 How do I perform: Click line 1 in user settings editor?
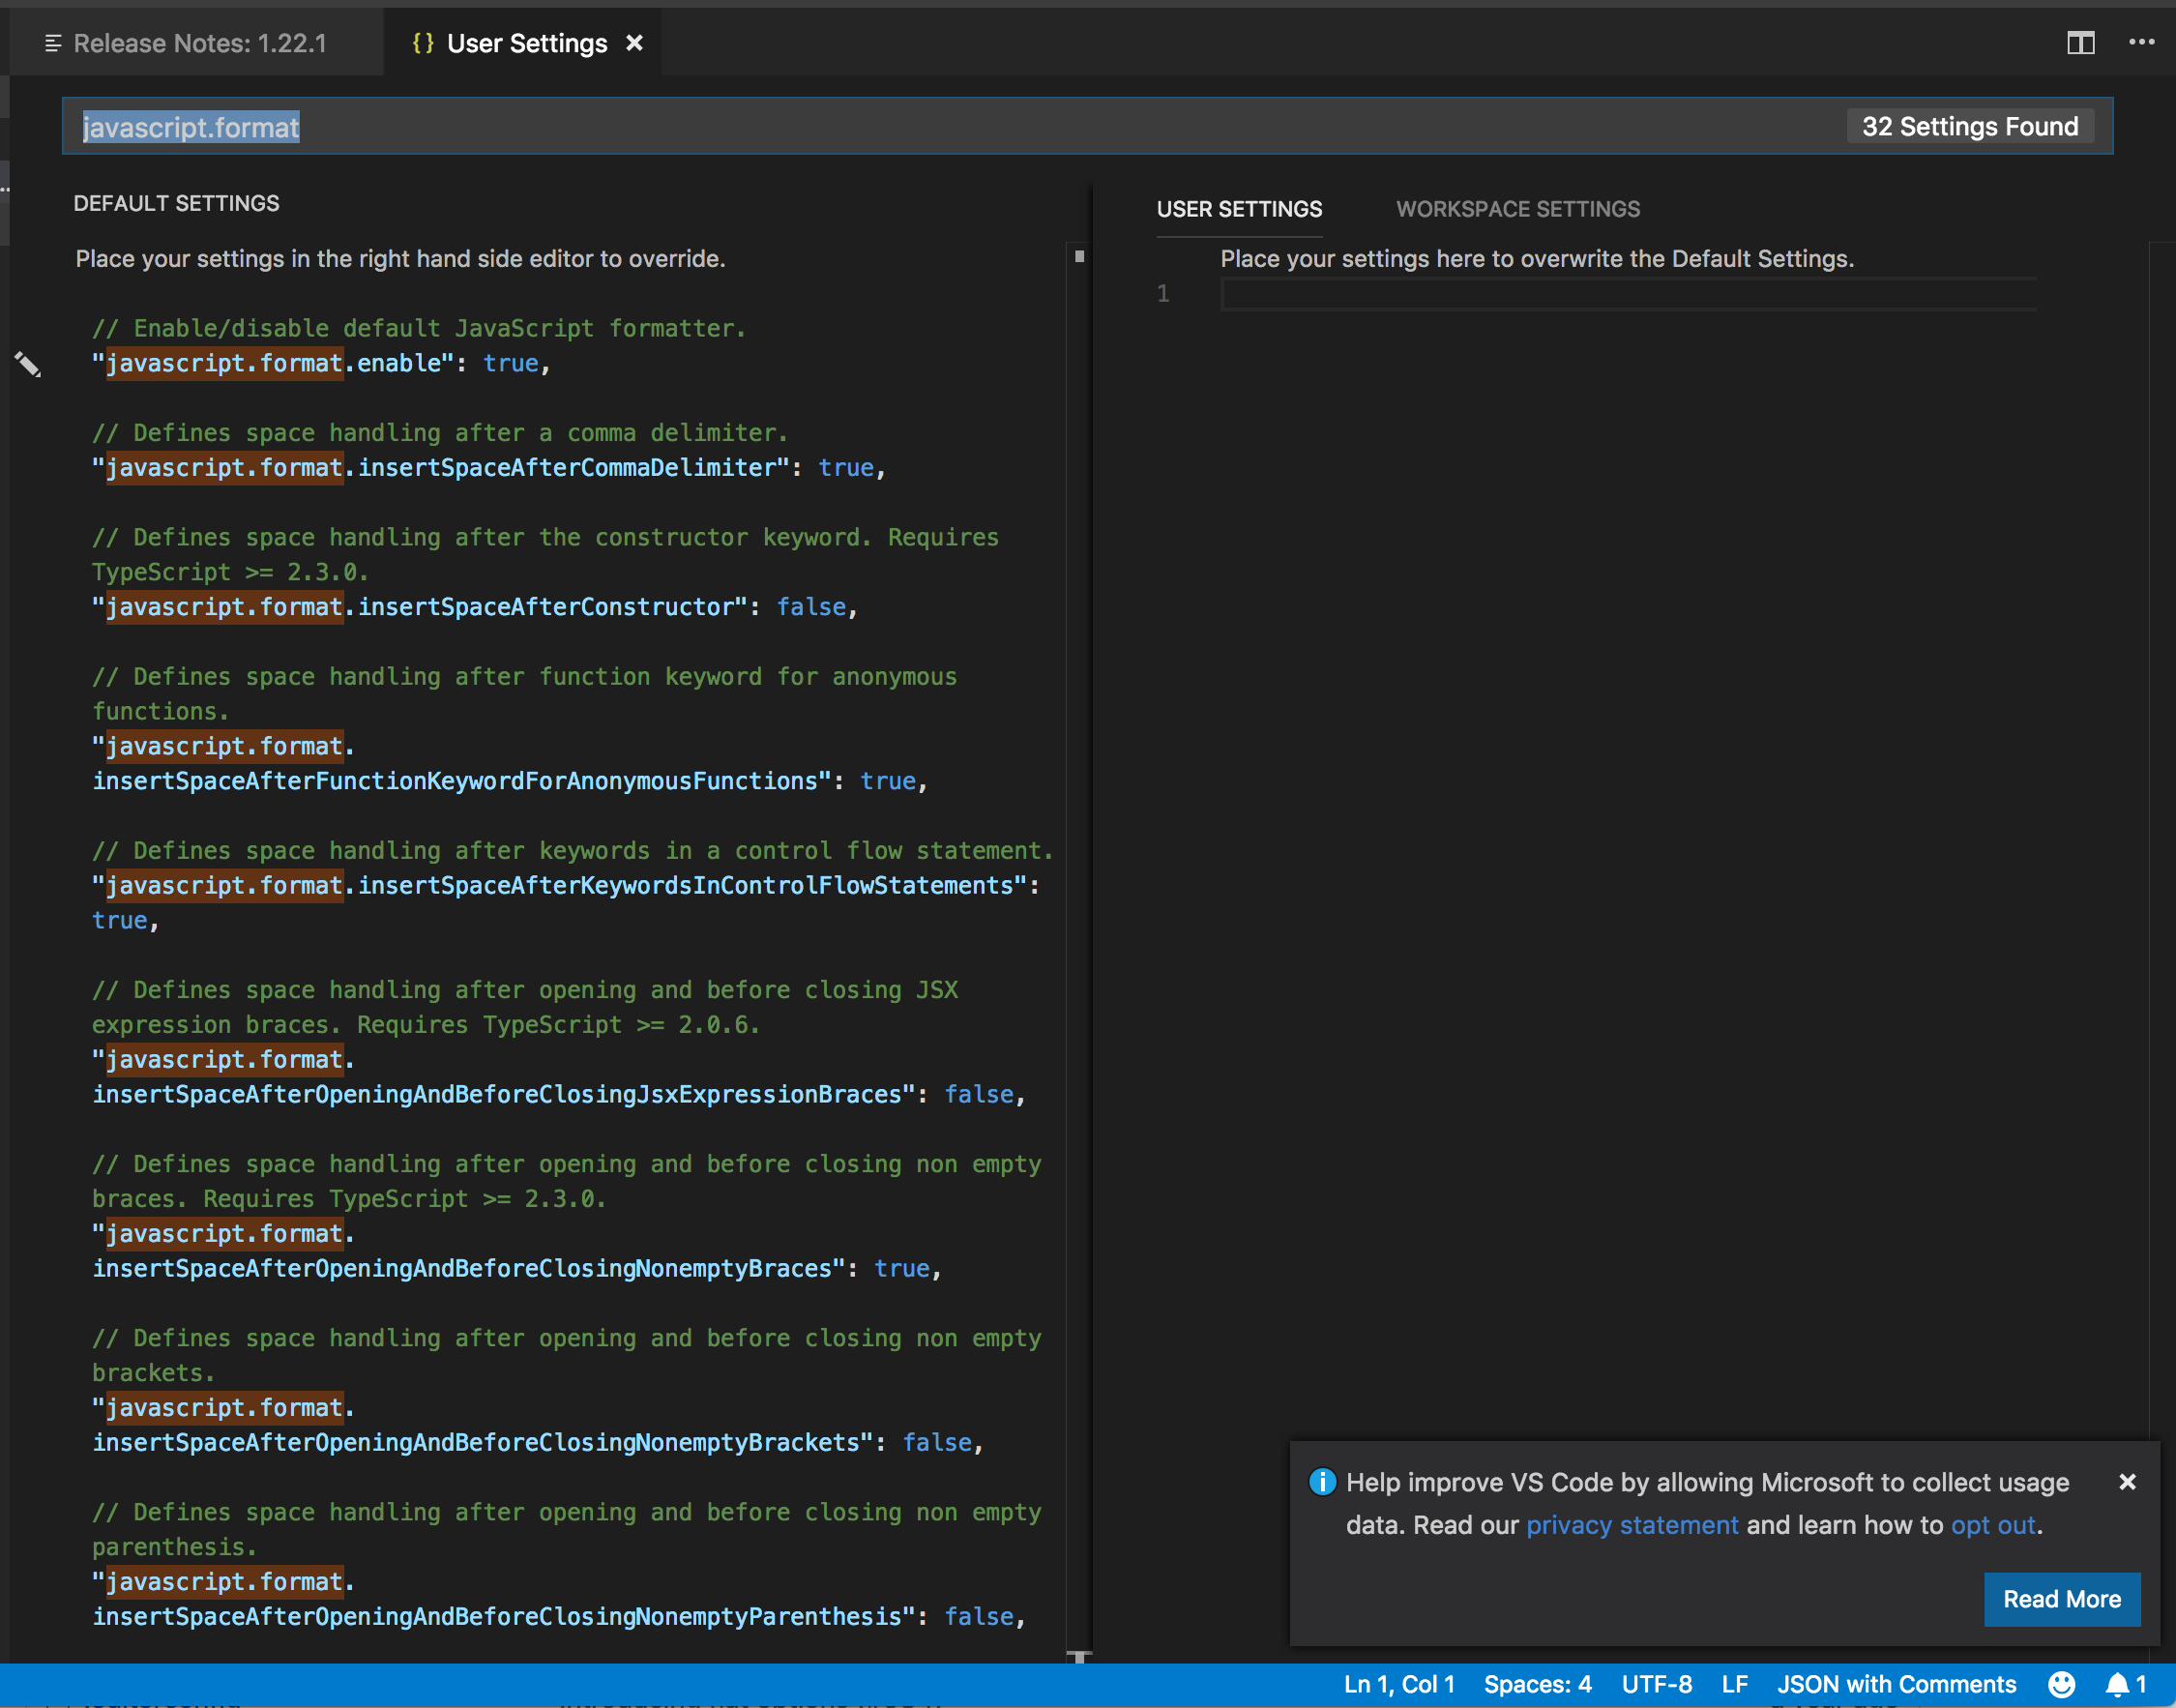(1626, 294)
